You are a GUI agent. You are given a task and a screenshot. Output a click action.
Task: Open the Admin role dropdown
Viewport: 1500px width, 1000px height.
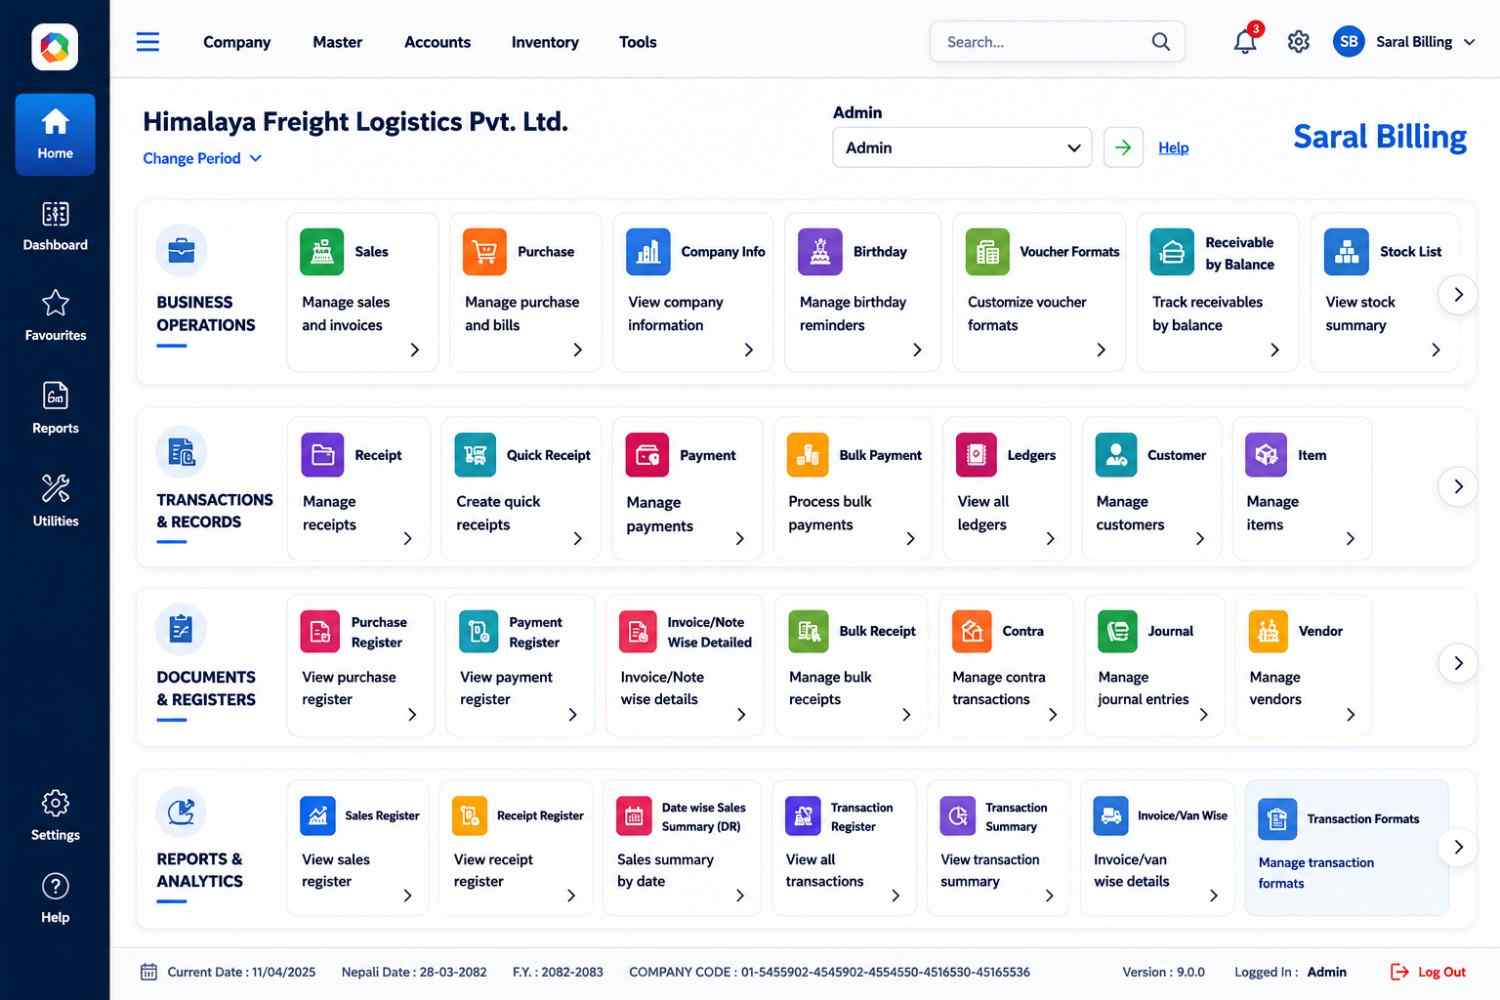pyautogui.click(x=962, y=147)
